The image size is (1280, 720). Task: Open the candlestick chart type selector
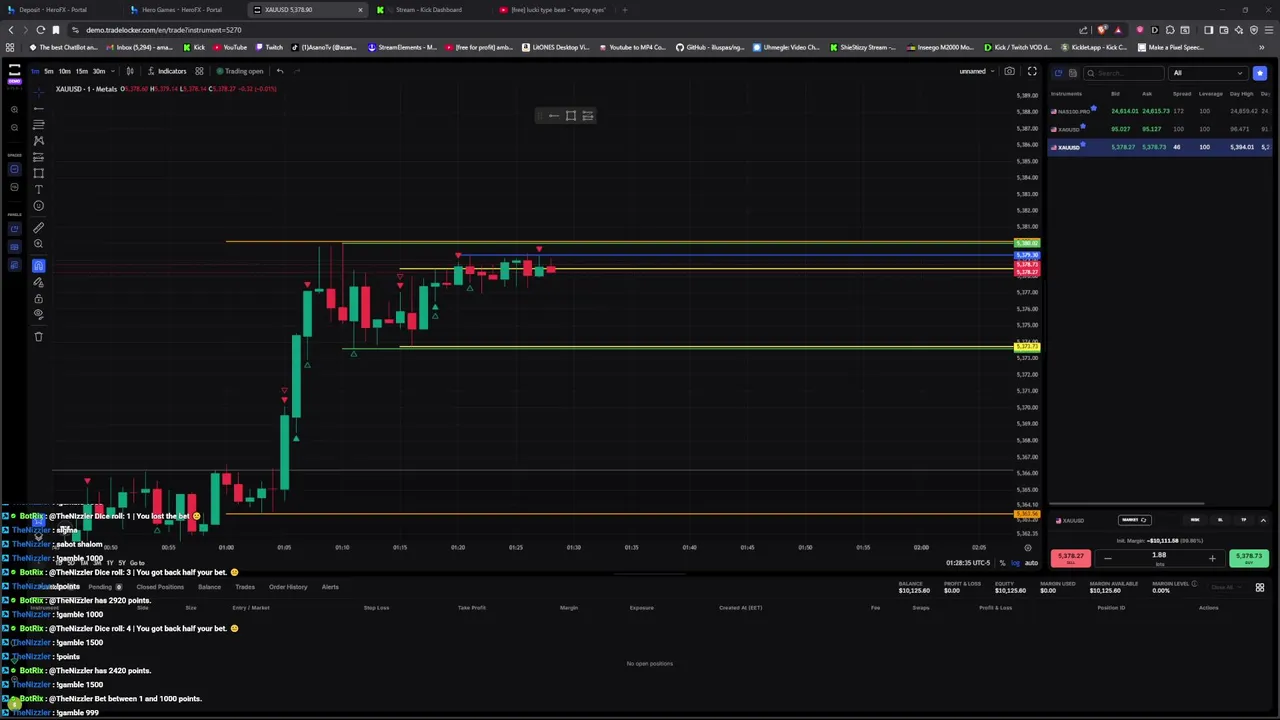coord(129,71)
